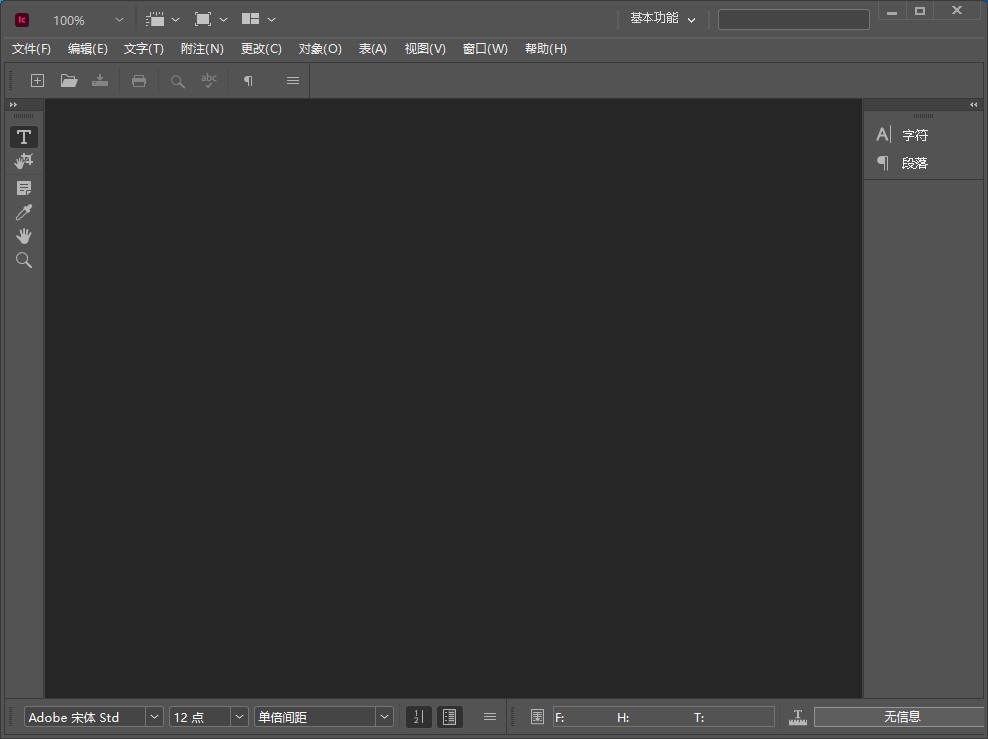The image size is (988, 739).
Task: Open the 附注(N) menu
Action: [202, 49]
